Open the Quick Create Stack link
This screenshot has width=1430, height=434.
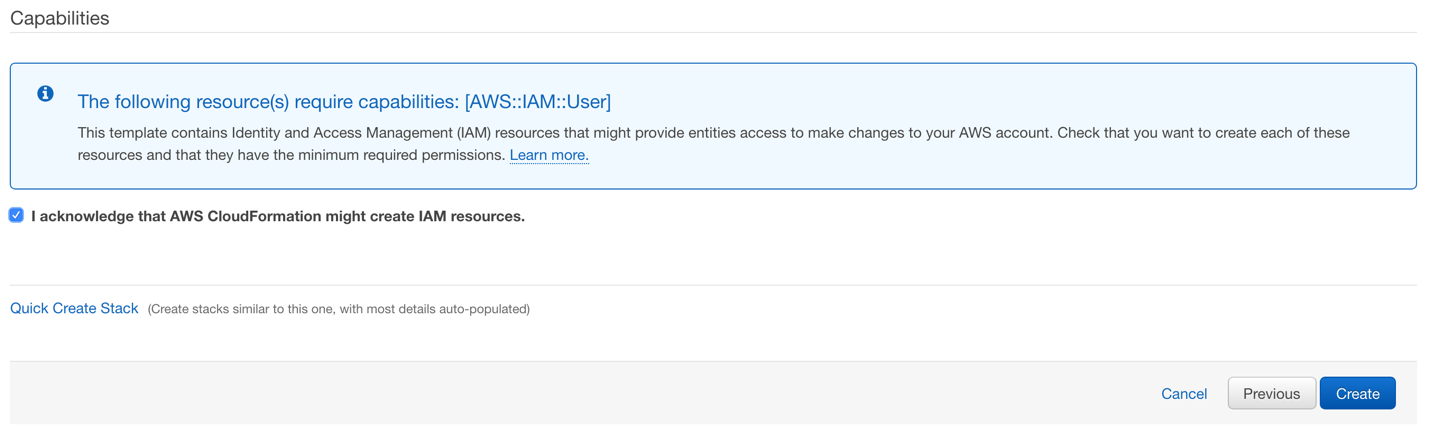74,308
